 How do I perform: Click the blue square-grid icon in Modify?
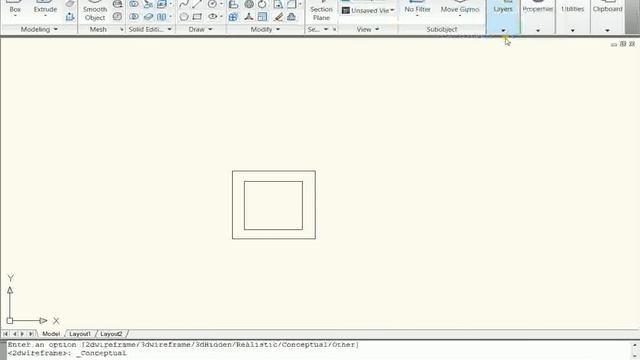263,17
